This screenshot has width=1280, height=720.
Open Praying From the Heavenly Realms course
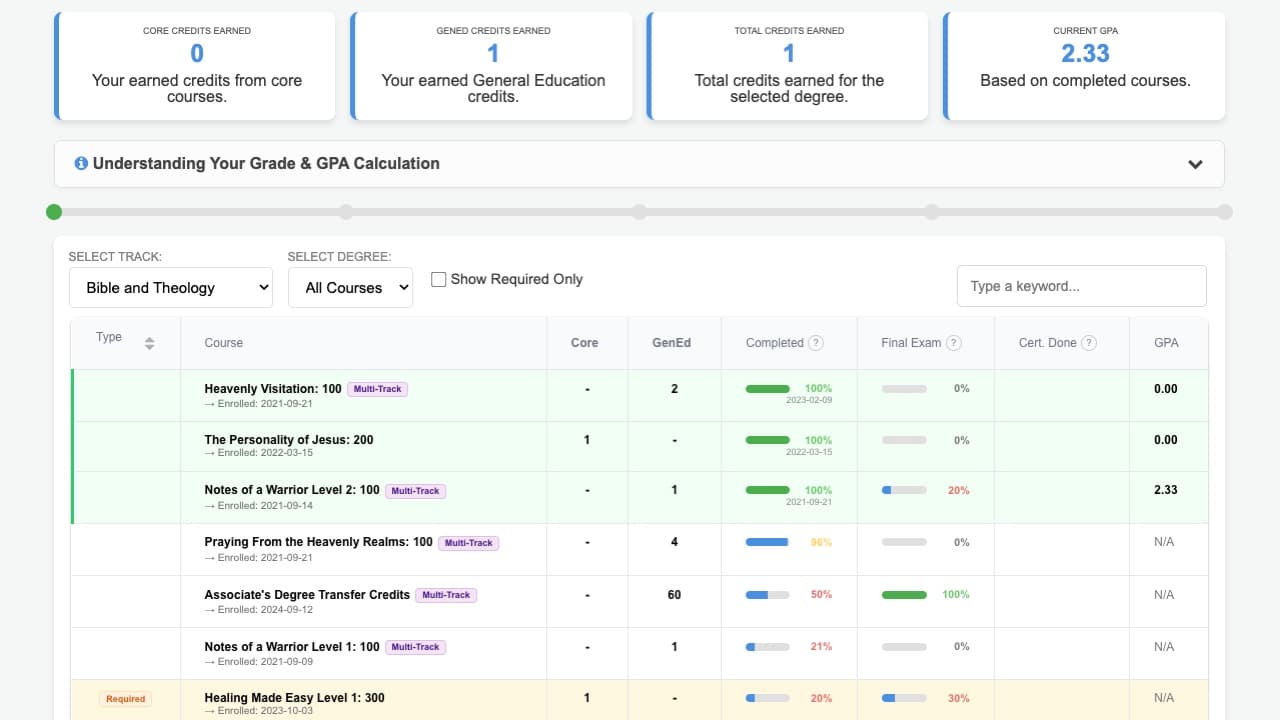(x=318, y=542)
